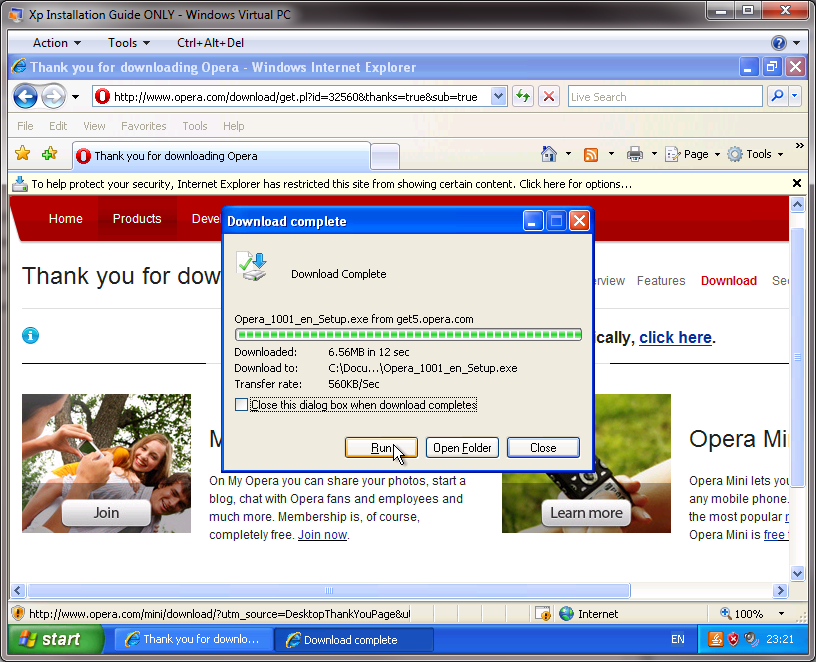Expand the Home button dropdown arrow
816x662 pixels.
point(568,154)
